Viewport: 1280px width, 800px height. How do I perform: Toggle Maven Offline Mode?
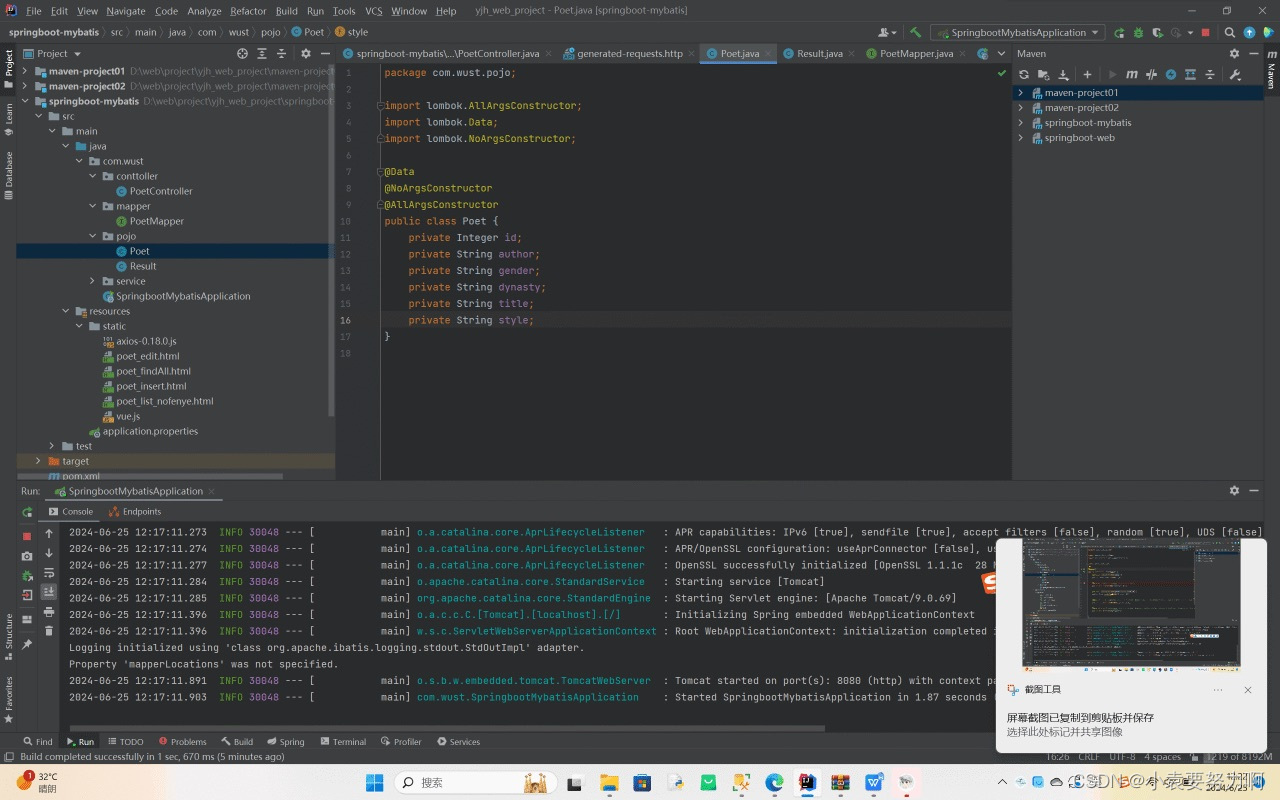click(1151, 74)
